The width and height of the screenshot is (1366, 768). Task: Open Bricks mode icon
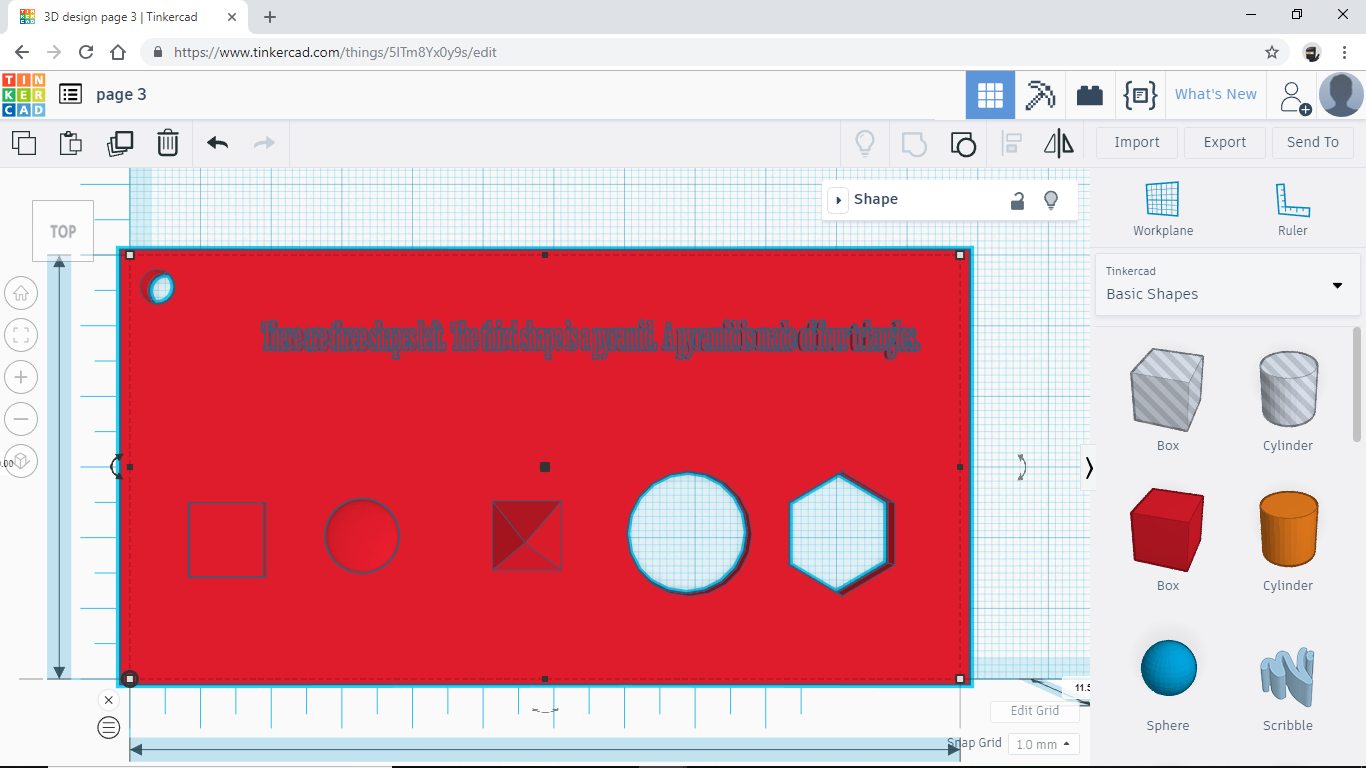tap(1090, 95)
